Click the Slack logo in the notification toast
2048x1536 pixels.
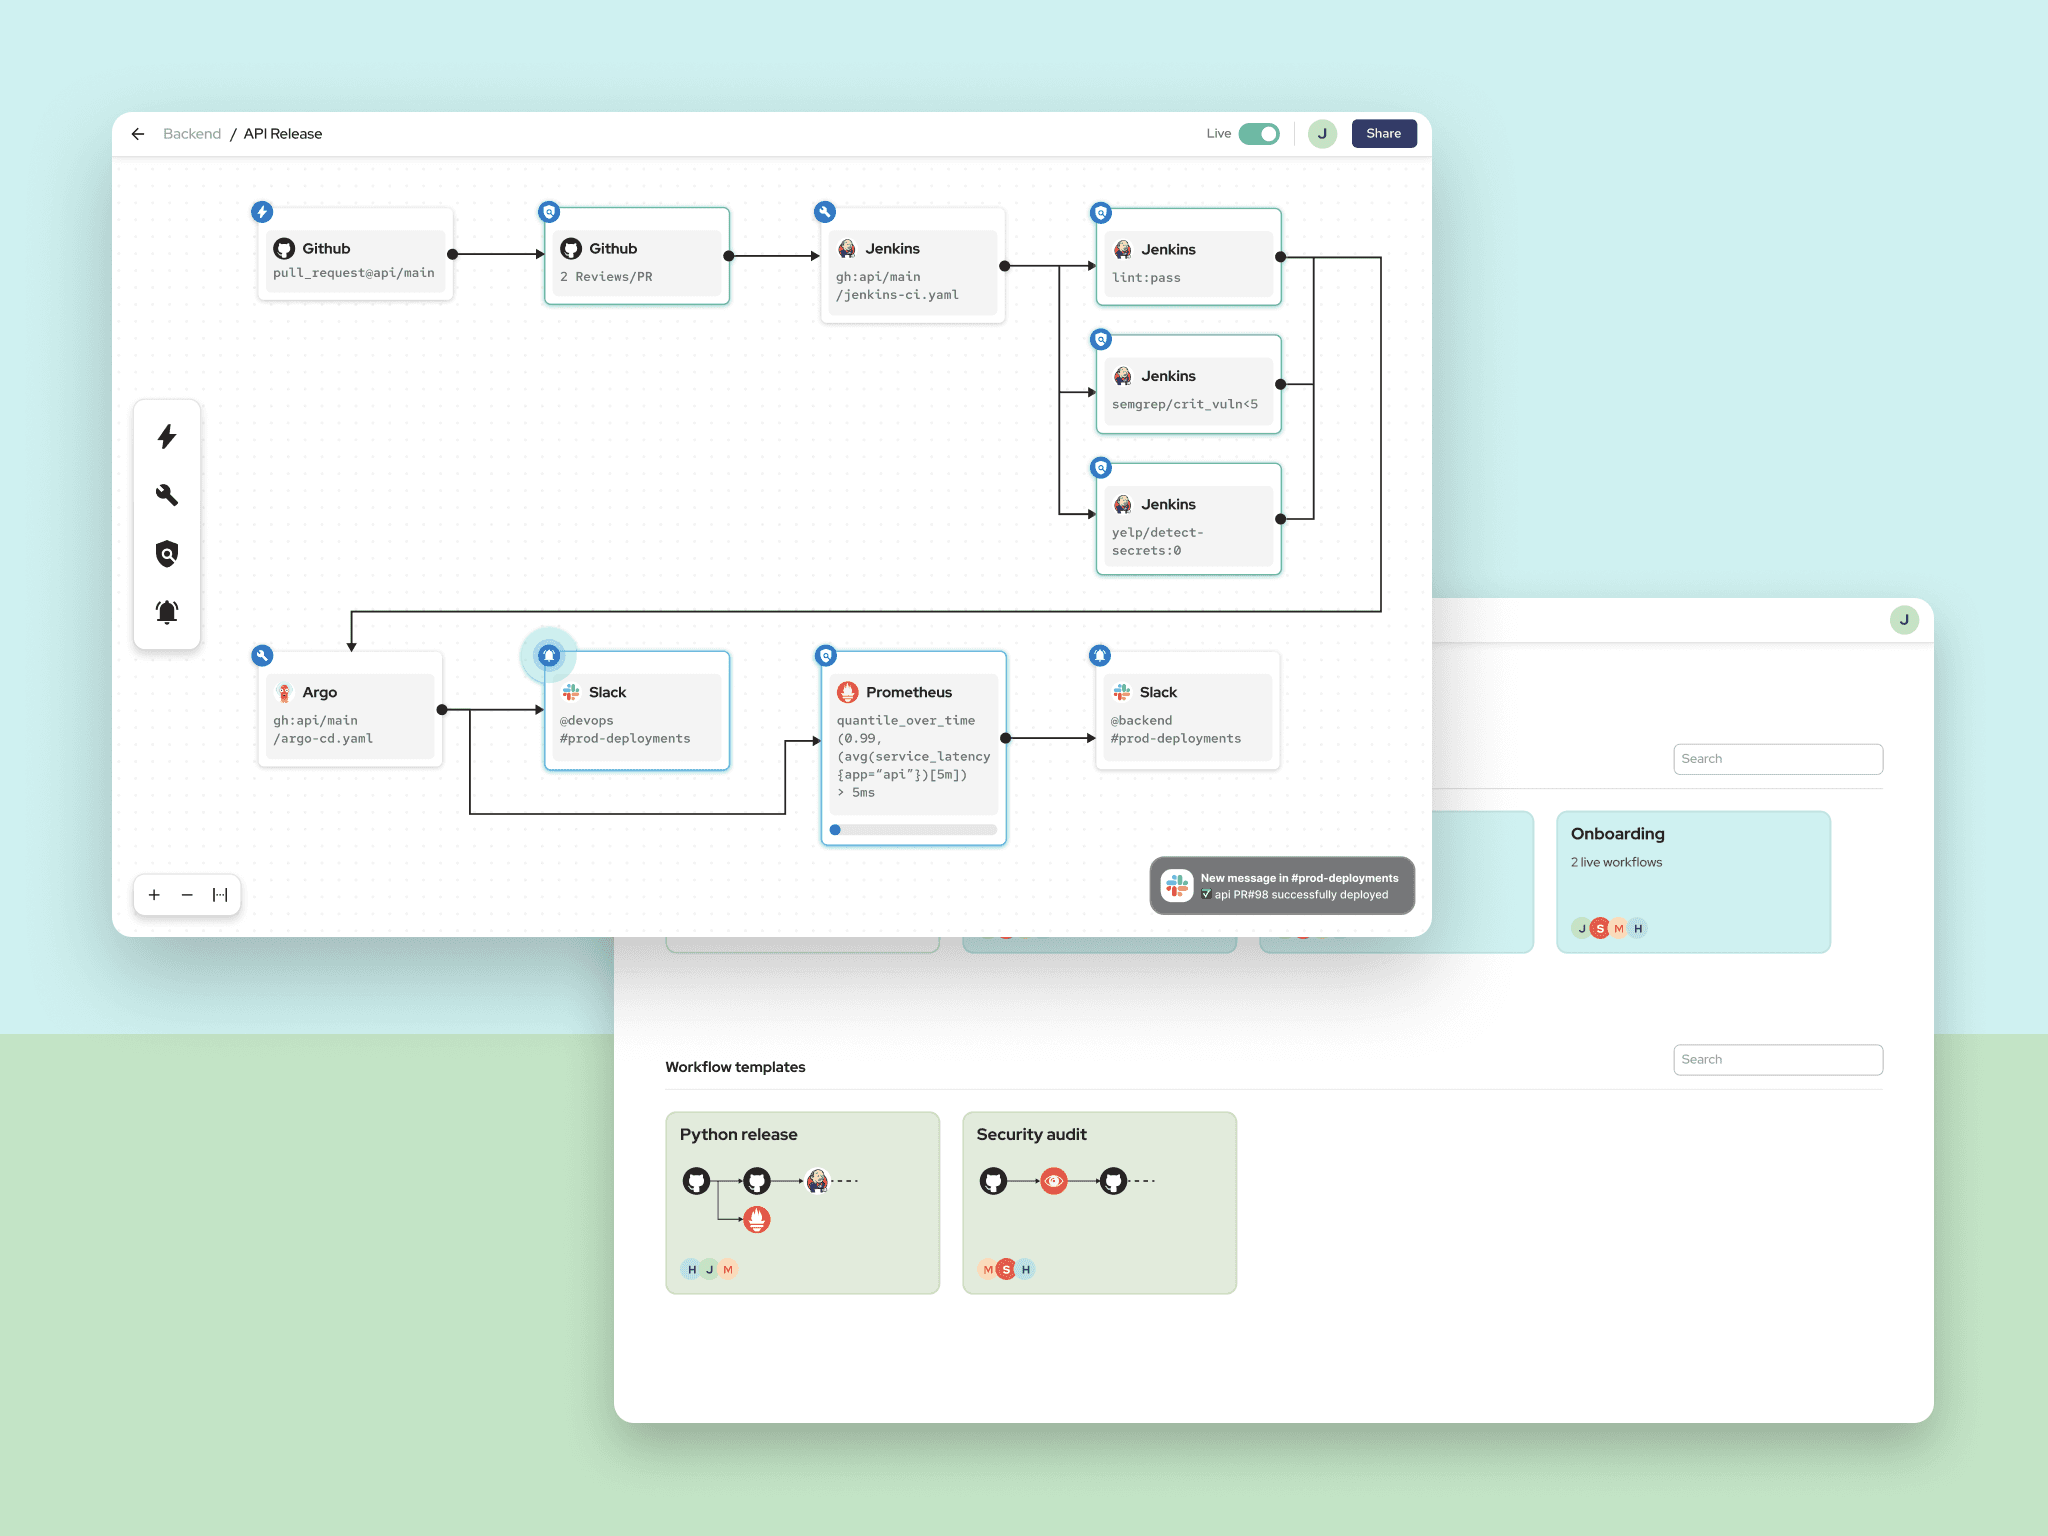coord(1177,886)
